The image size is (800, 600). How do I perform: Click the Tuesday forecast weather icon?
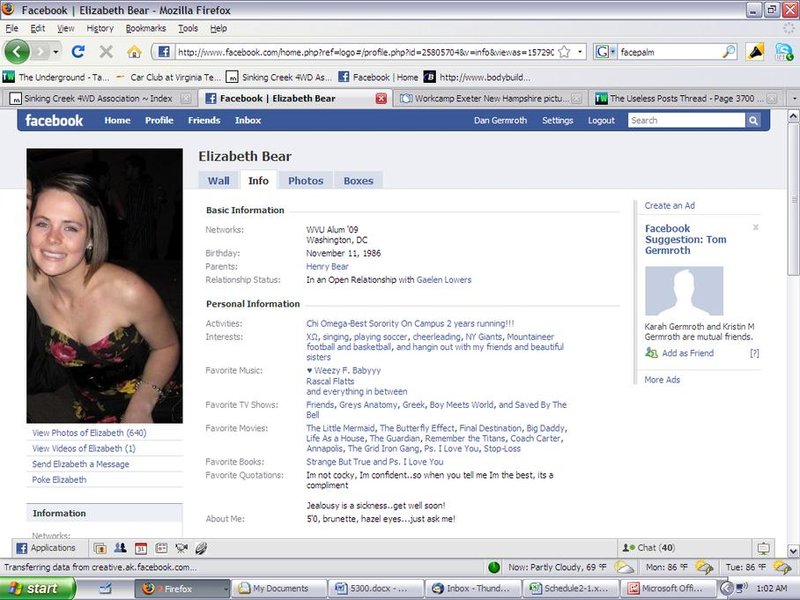pos(782,567)
